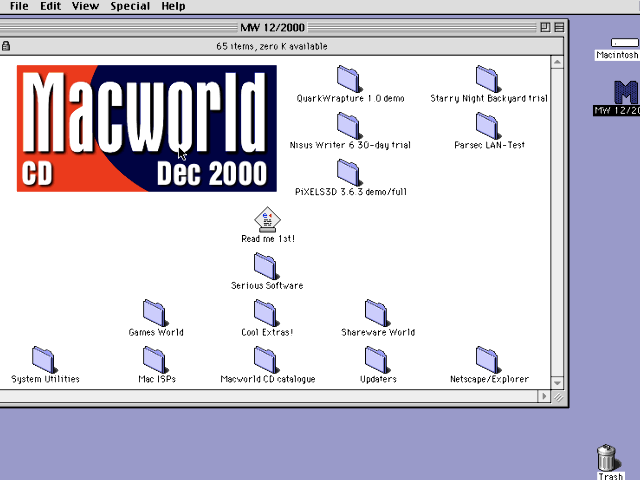Click the locked padlock icon in window header
Image resolution: width=640 pixels, height=480 pixels.
coord(6,46)
